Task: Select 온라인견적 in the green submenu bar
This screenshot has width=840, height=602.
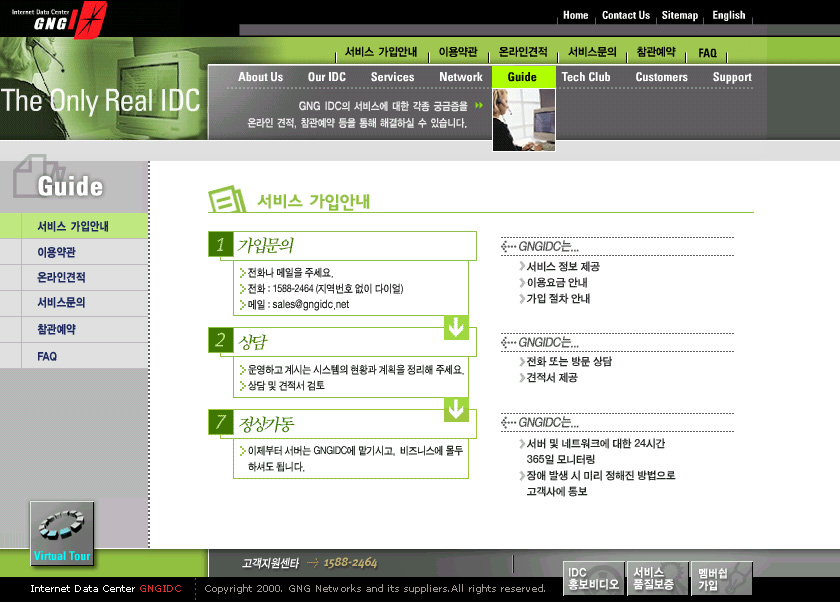Action: [523, 52]
